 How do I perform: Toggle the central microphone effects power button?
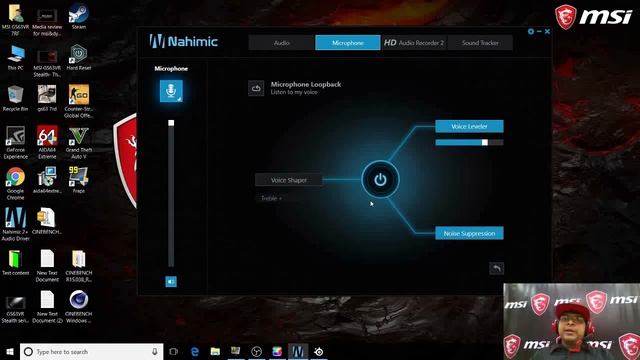(x=380, y=180)
